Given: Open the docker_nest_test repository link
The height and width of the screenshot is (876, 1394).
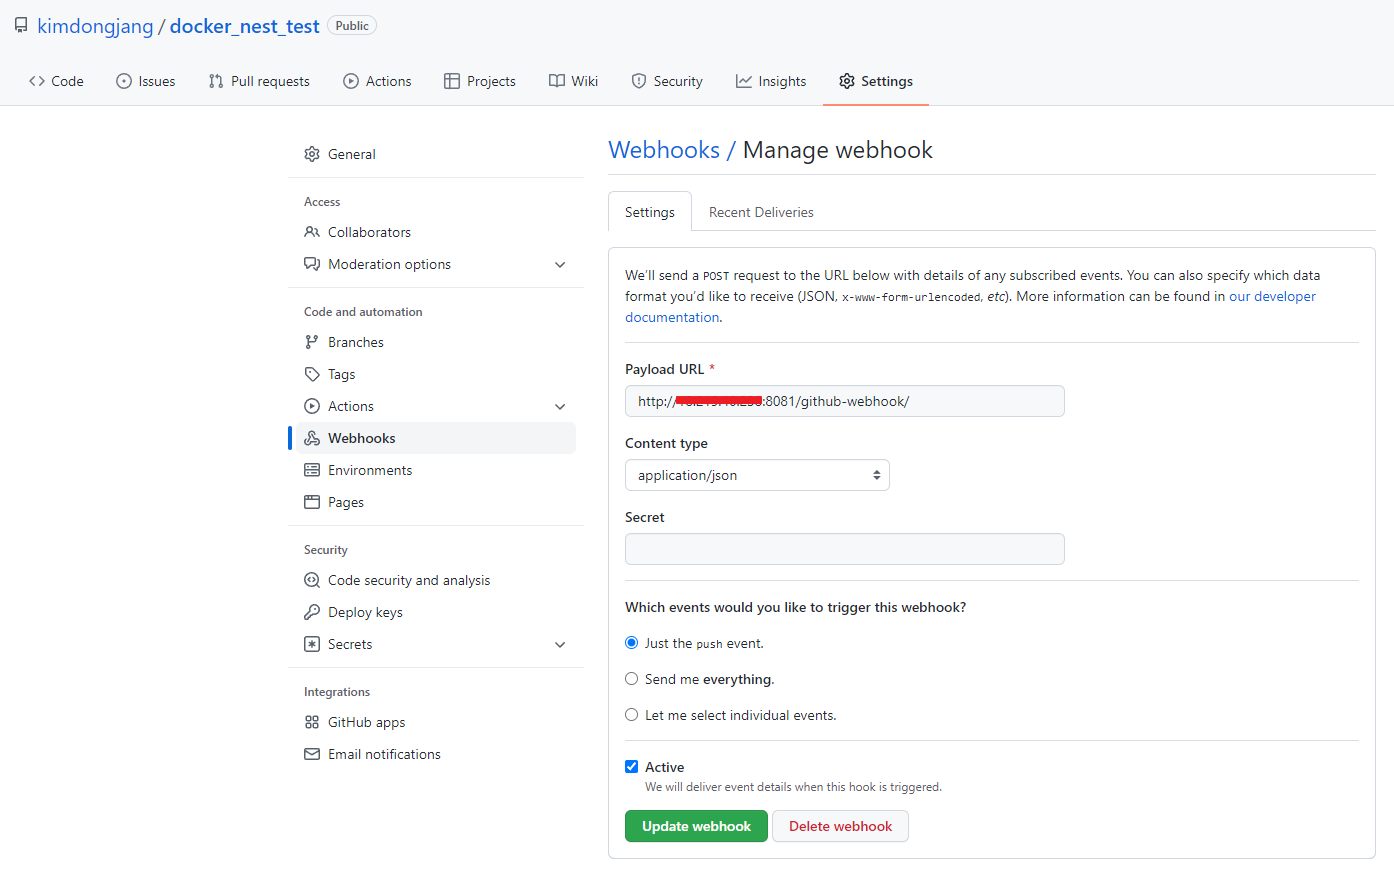Looking at the screenshot, I should 244,26.
